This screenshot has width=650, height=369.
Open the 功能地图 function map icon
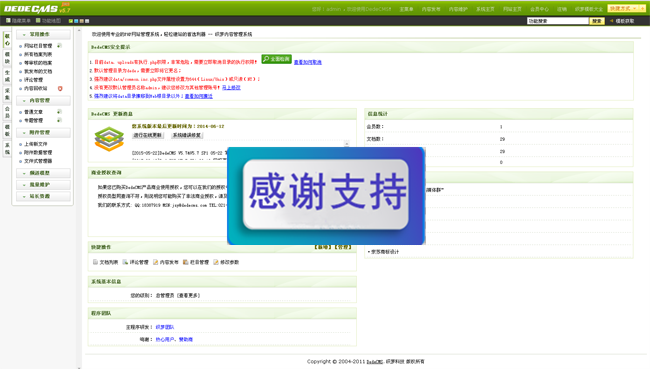click(x=38, y=20)
